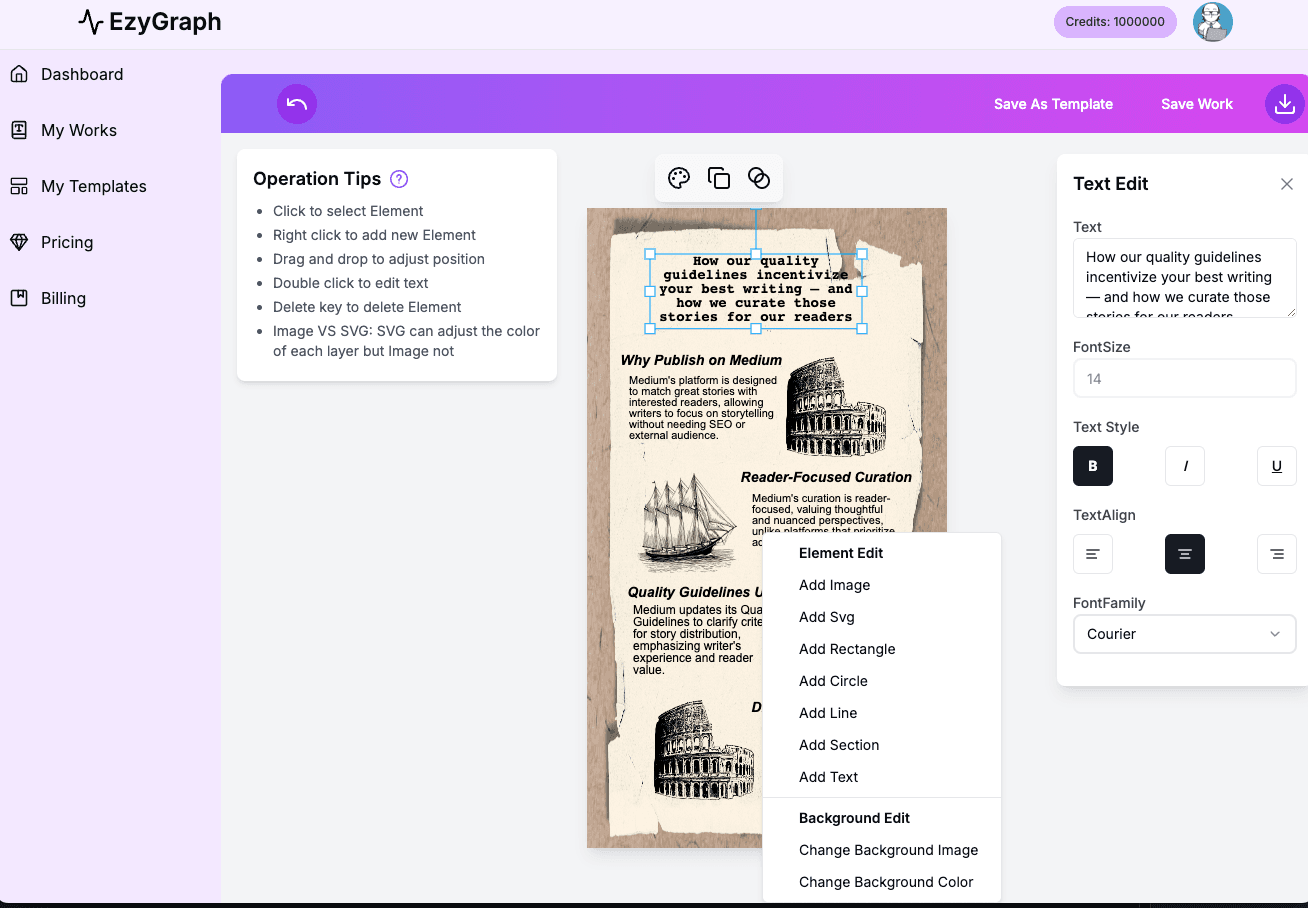This screenshot has height=908, width=1308.
Task: Select Add Text from context menu
Action: pyautogui.click(x=828, y=777)
